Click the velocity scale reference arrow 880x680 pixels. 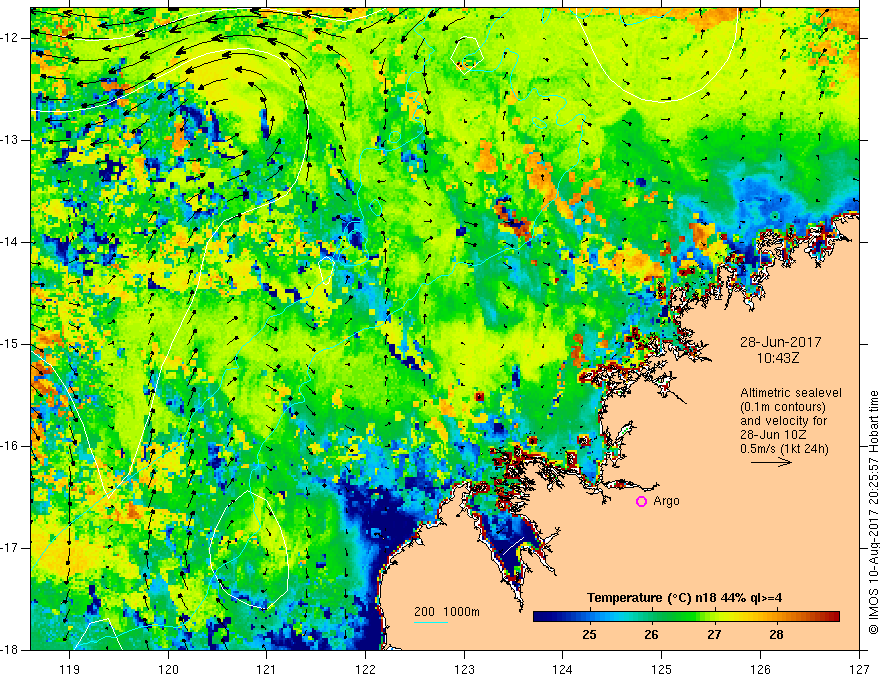[771, 462]
